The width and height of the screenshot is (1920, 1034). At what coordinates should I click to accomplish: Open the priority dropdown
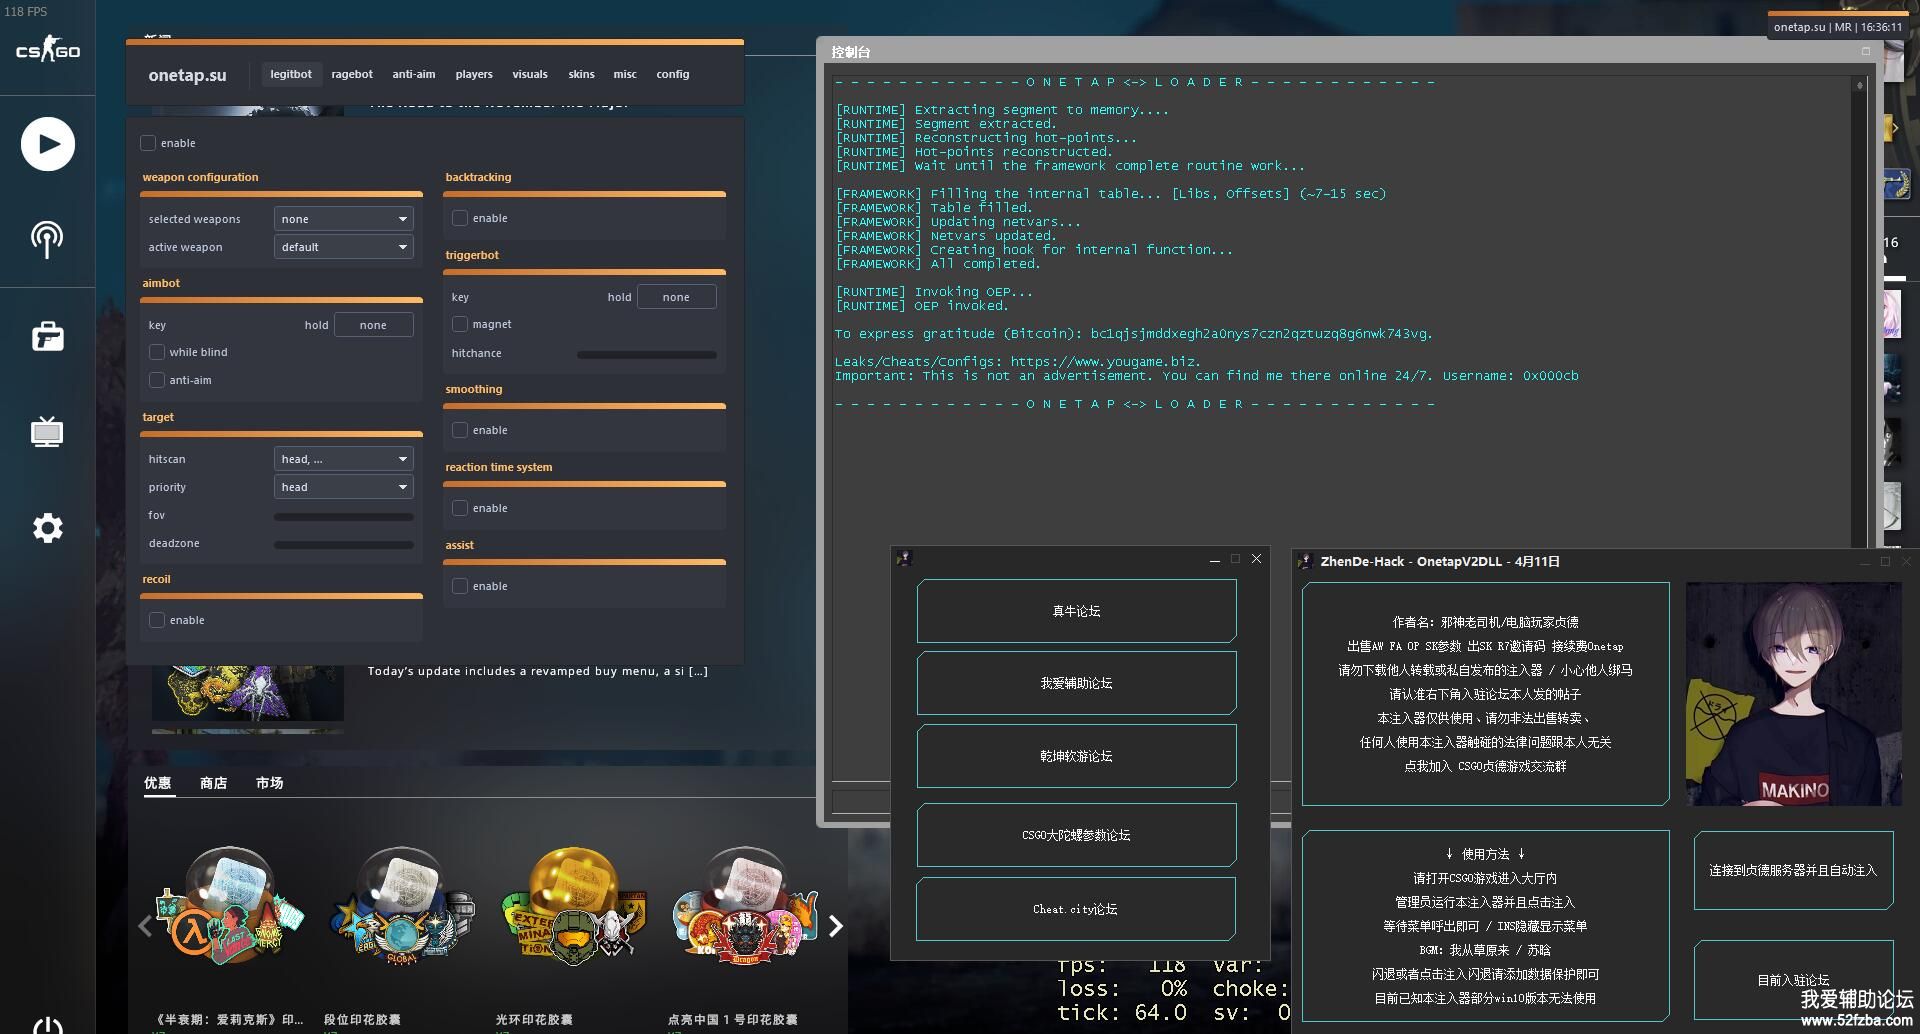[343, 487]
